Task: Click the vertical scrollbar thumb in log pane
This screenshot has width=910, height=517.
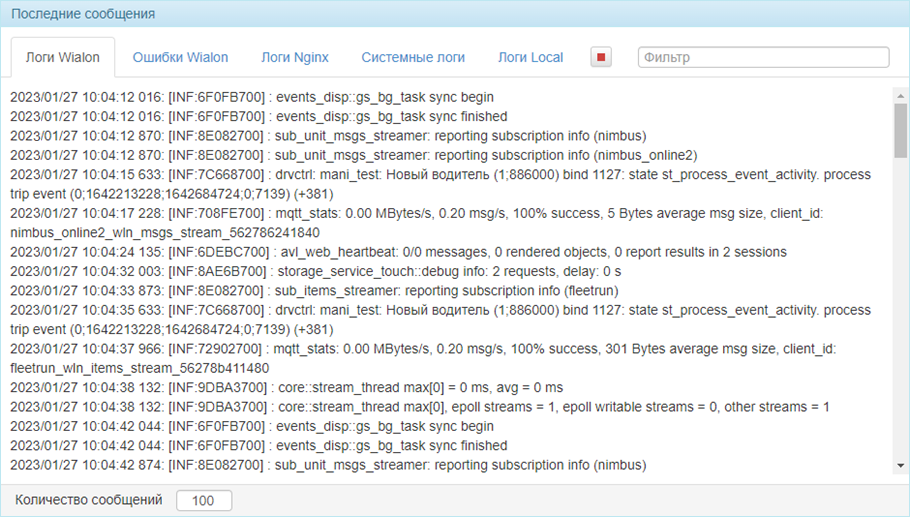Action: pos(900,131)
